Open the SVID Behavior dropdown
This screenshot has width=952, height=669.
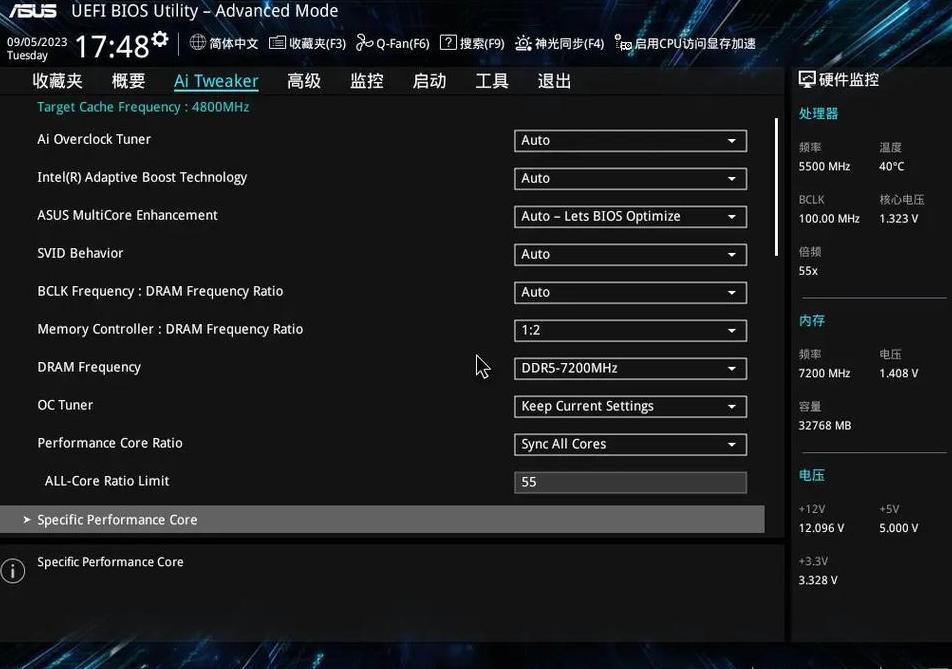tap(630, 254)
